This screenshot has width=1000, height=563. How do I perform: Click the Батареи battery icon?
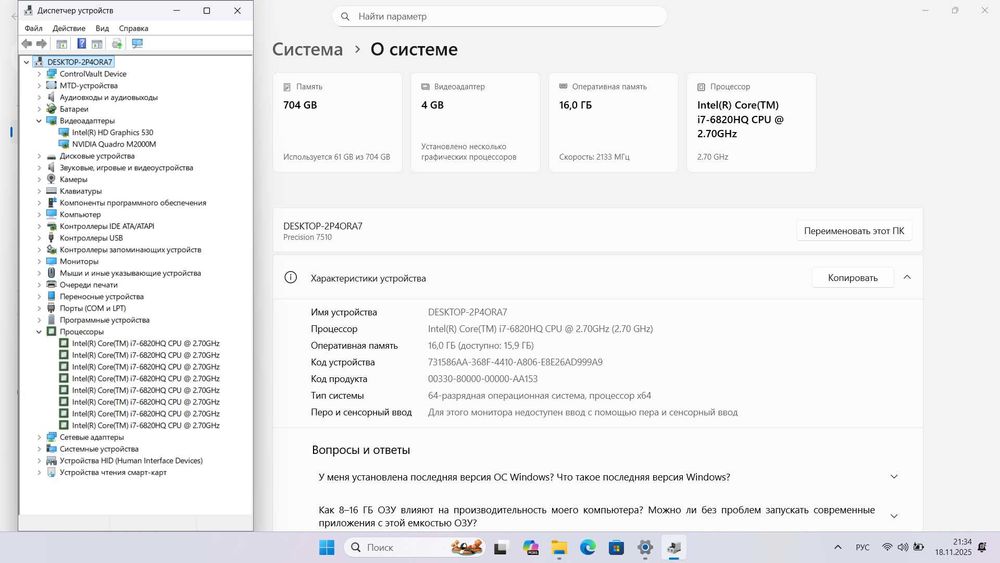[x=52, y=109]
